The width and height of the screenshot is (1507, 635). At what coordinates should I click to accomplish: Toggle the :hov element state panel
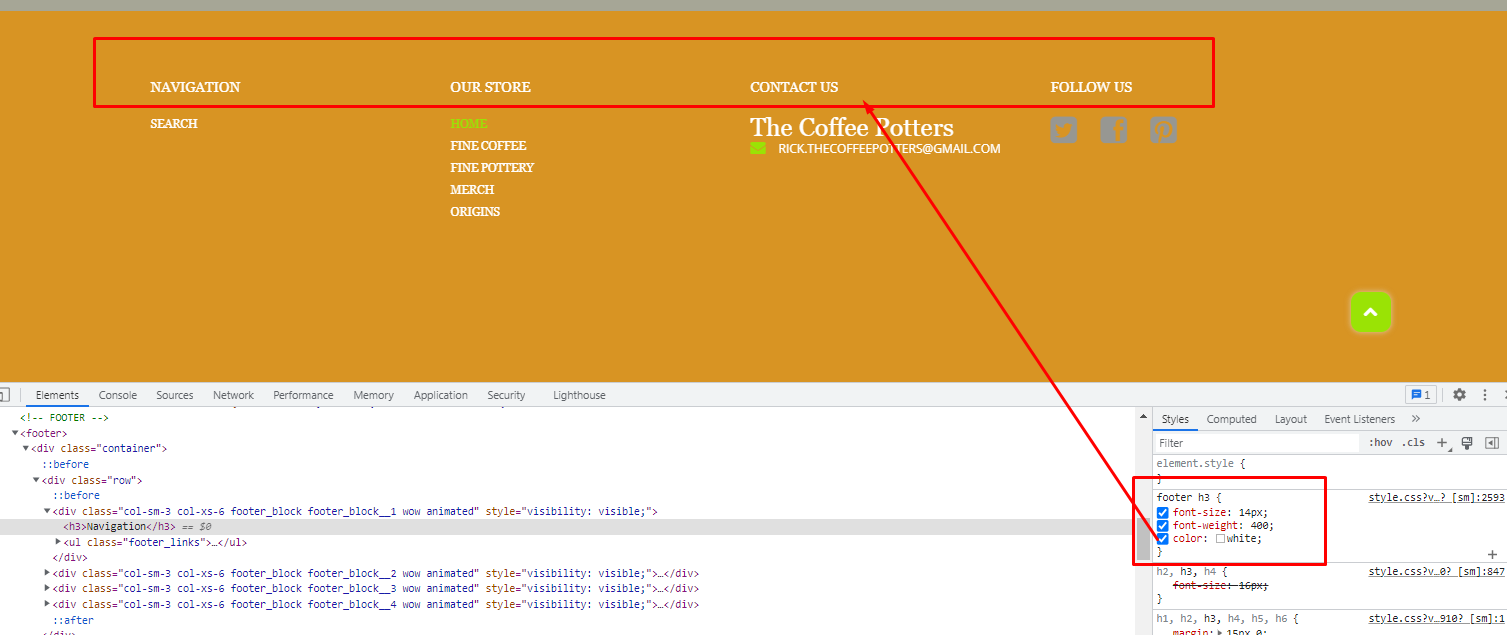1381,443
